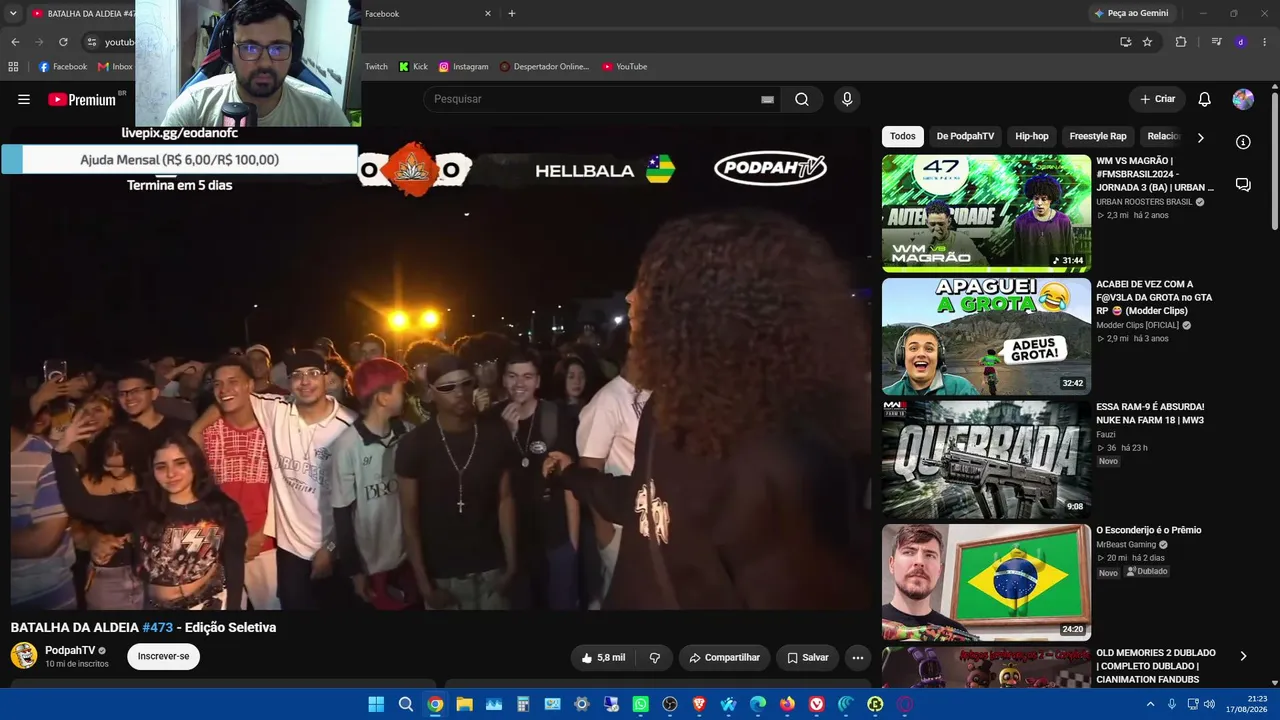Image resolution: width=1280 pixels, height=720 pixels.
Task: Open comments panel icon in sidebar
Action: (1243, 185)
